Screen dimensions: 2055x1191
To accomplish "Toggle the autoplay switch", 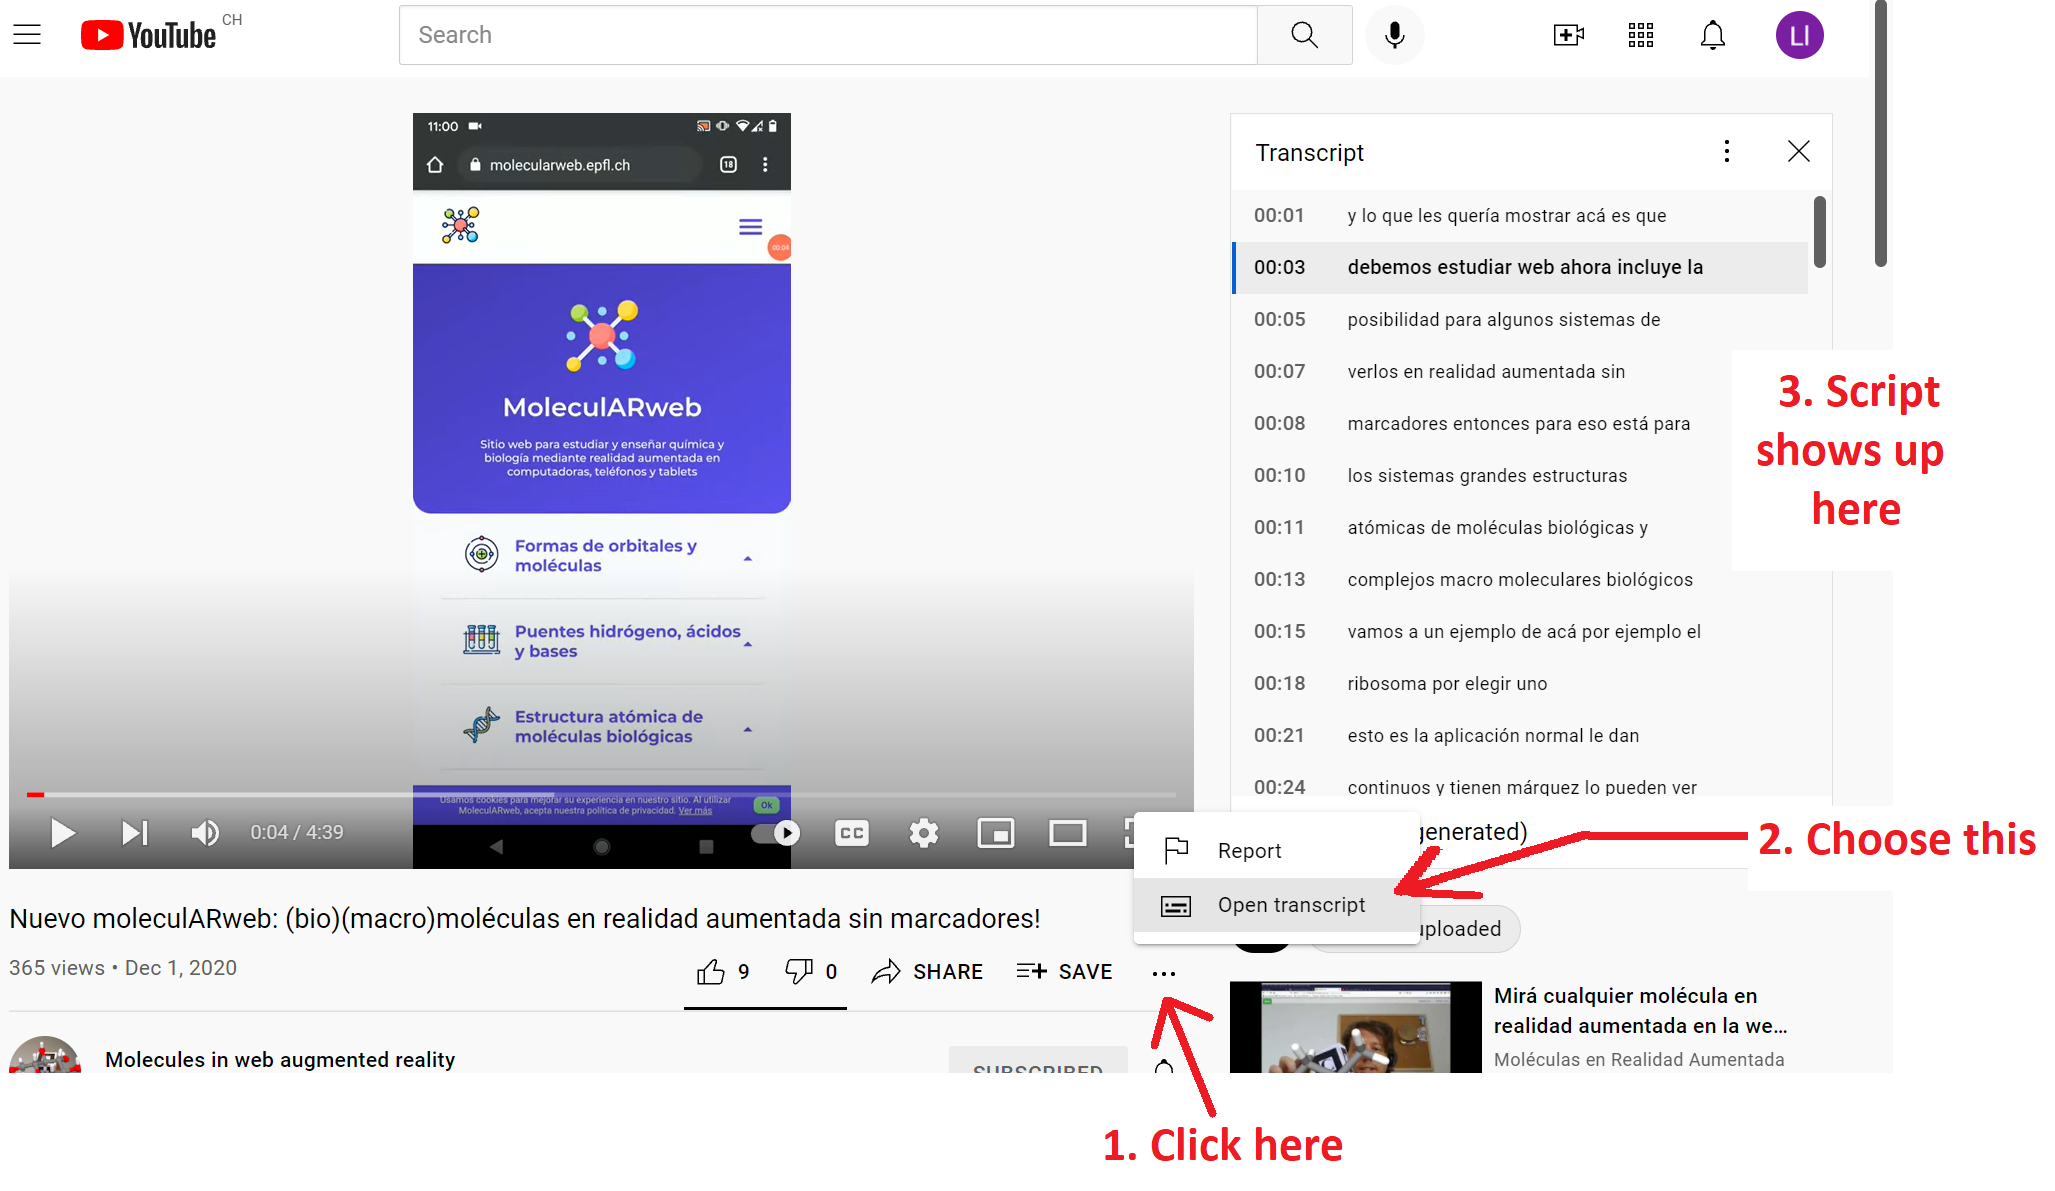I will pyautogui.click(x=776, y=832).
